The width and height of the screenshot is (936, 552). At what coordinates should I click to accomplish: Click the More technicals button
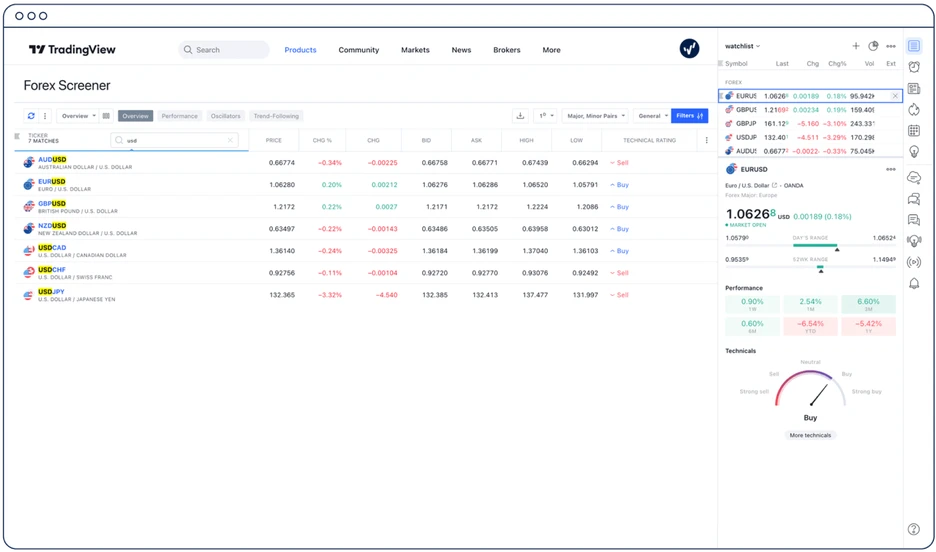coord(810,435)
